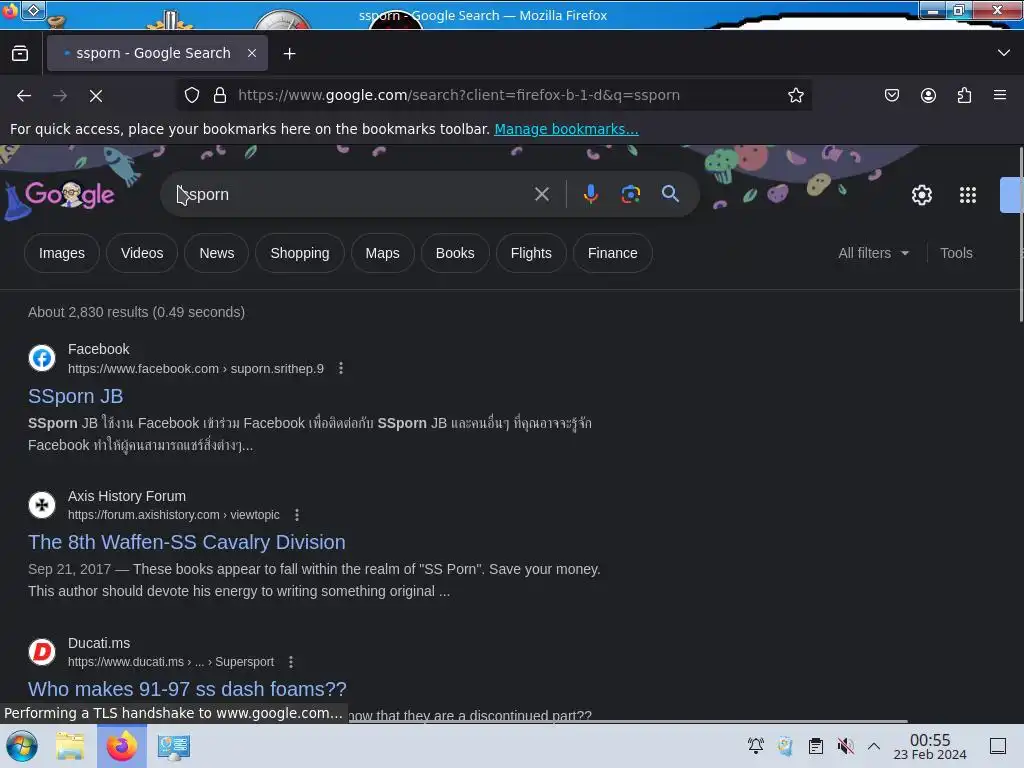Bookmark this page with the star
The width and height of the screenshot is (1024, 768).
tap(795, 95)
